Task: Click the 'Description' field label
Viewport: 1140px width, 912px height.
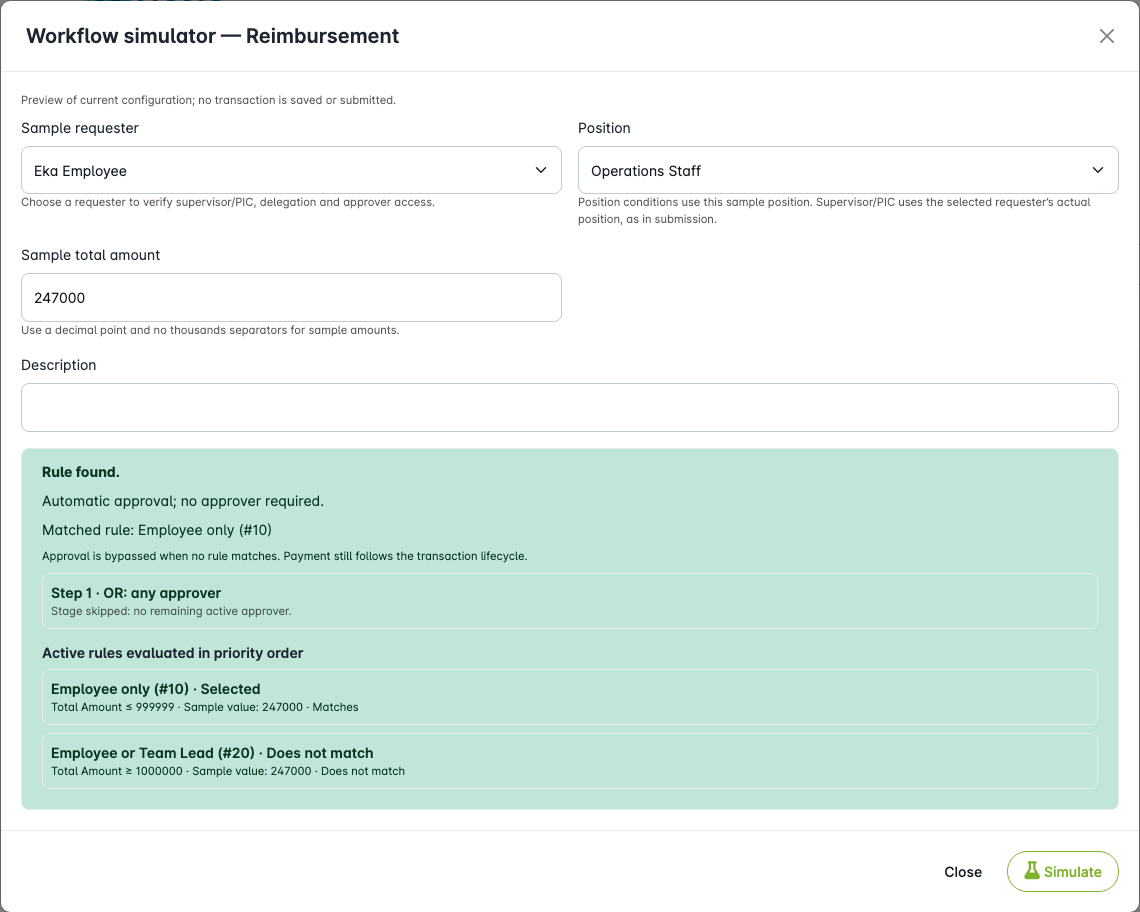Action: (x=58, y=365)
